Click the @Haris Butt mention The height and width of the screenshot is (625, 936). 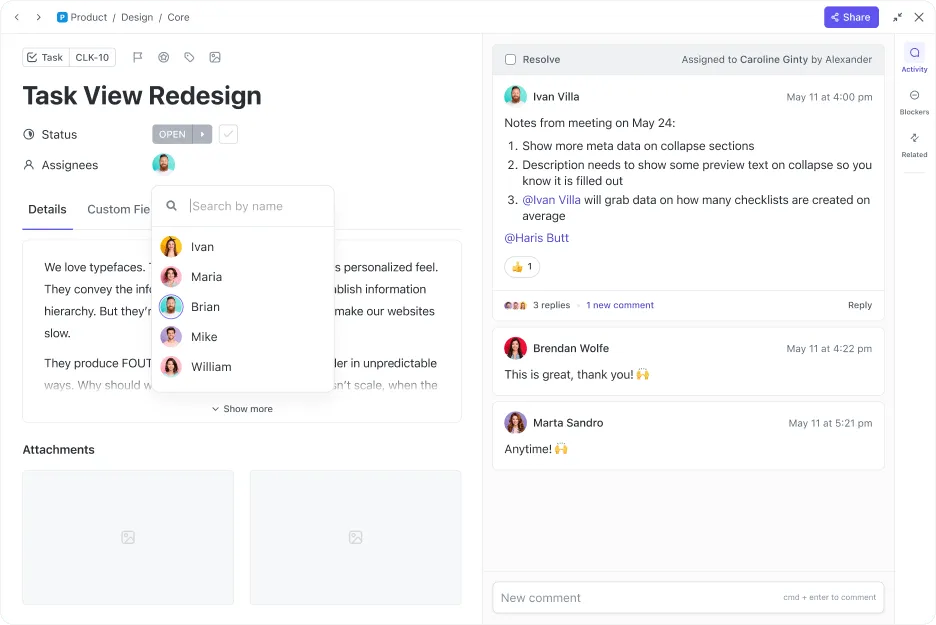click(536, 238)
